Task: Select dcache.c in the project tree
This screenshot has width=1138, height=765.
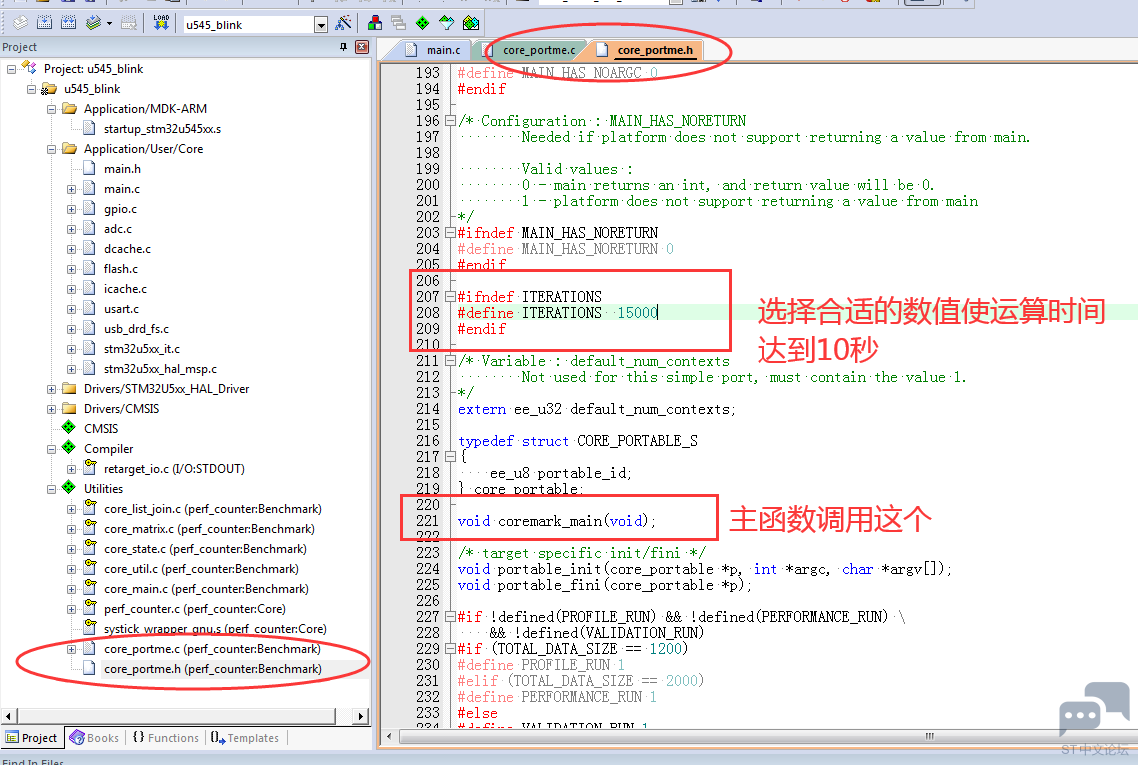Action: tap(127, 249)
